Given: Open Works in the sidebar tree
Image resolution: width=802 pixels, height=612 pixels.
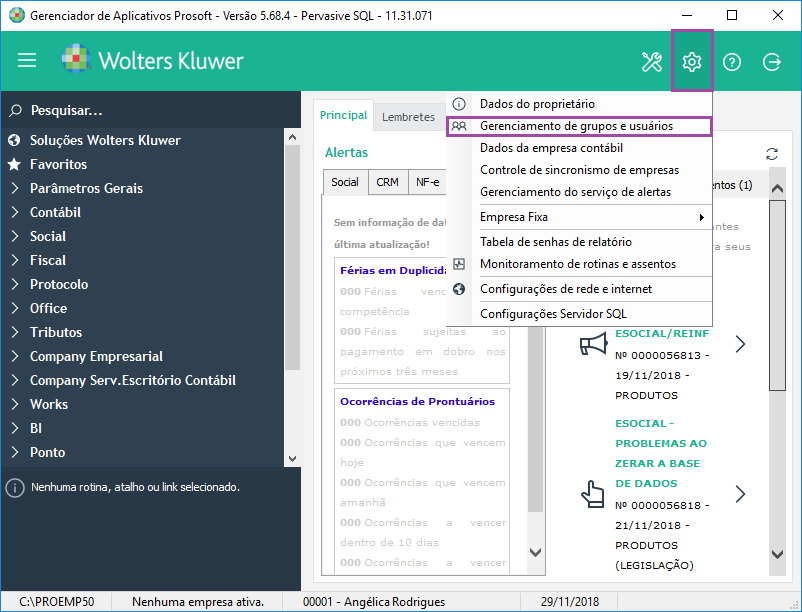Looking at the screenshot, I should (49, 404).
